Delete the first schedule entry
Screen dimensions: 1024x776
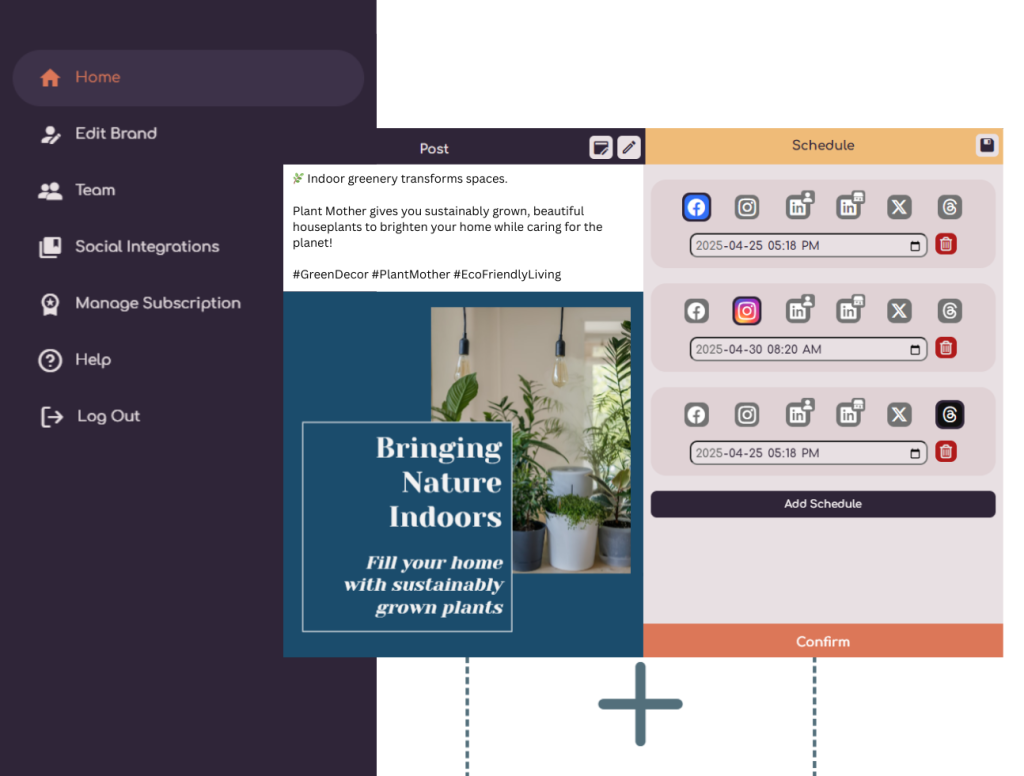point(946,244)
